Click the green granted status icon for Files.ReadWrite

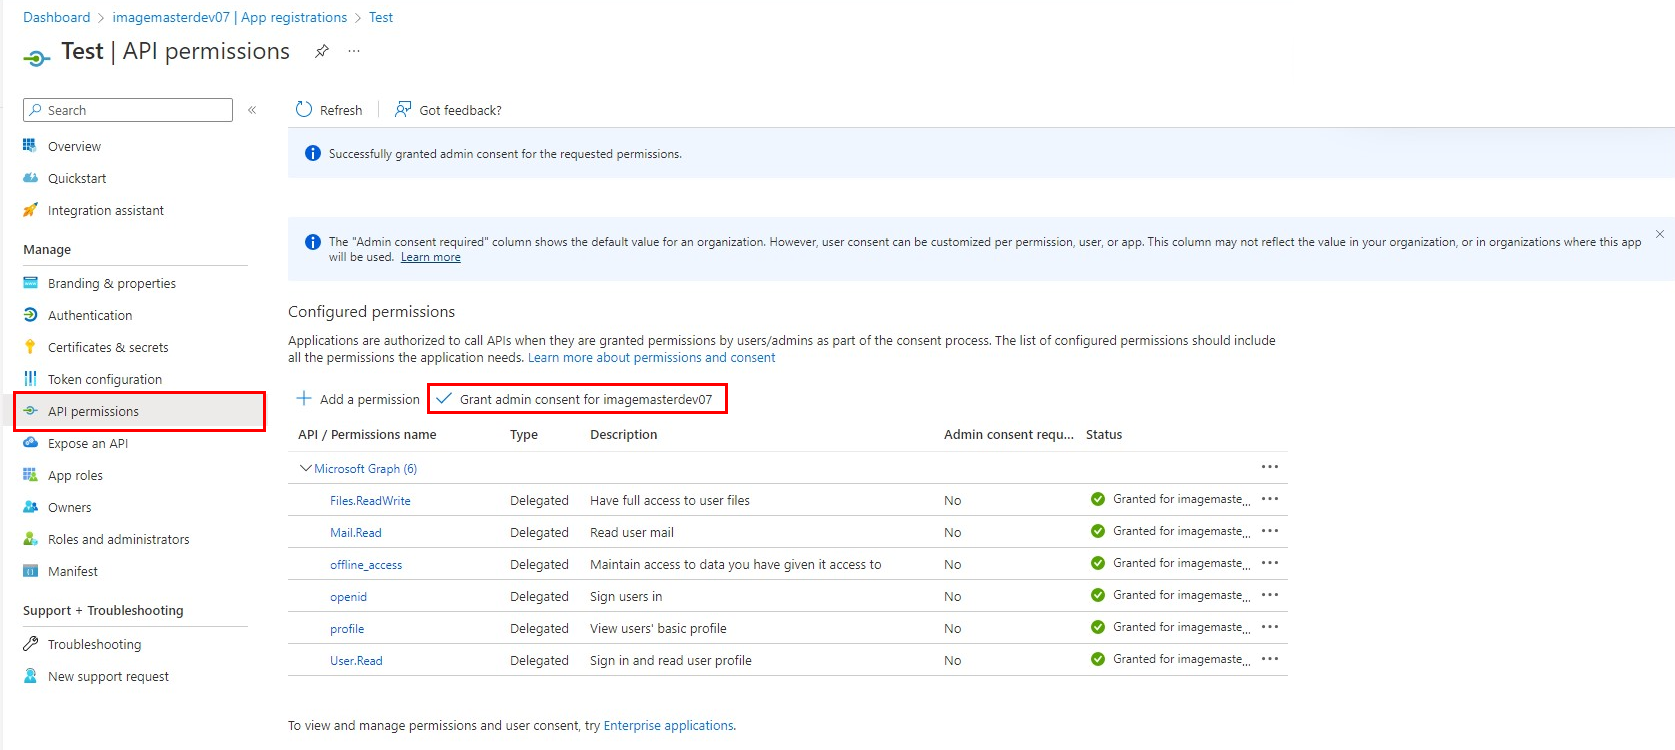coord(1098,499)
